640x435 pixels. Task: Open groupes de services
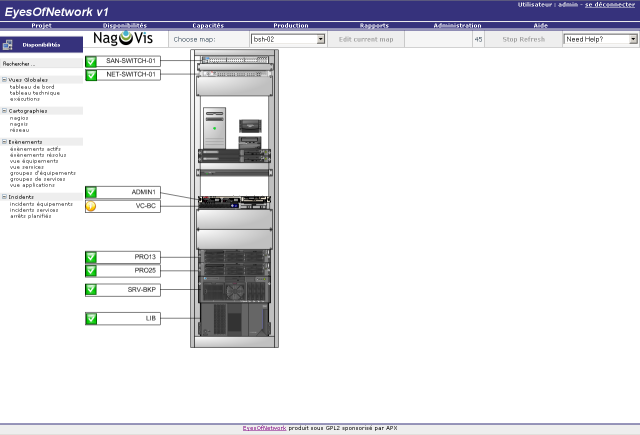coord(38,179)
